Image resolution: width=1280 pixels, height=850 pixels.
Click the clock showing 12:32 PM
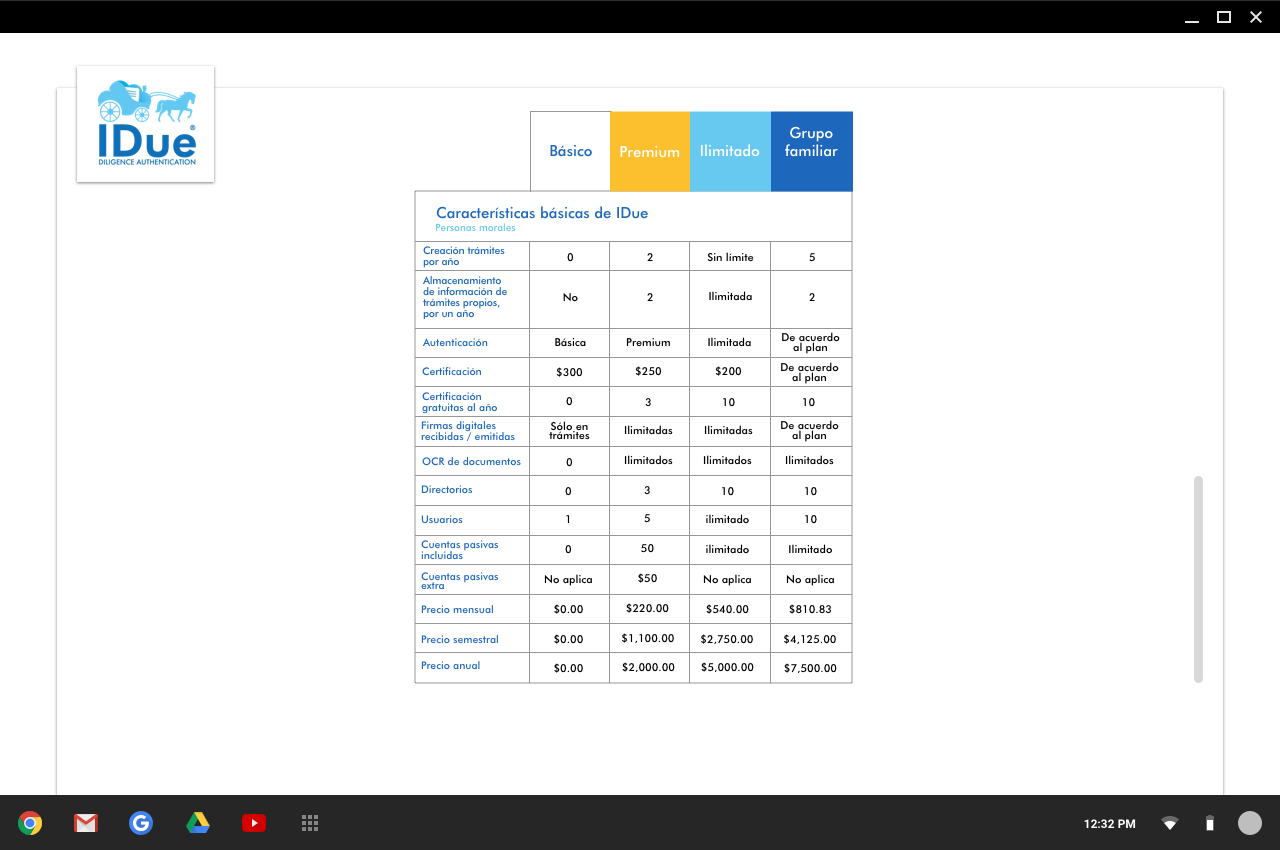pyautogui.click(x=1109, y=824)
